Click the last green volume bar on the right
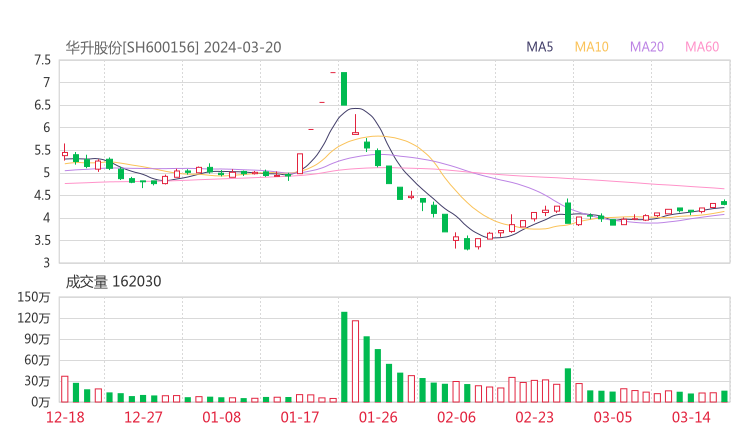Viewport: 740px width, 440px height. (724, 397)
